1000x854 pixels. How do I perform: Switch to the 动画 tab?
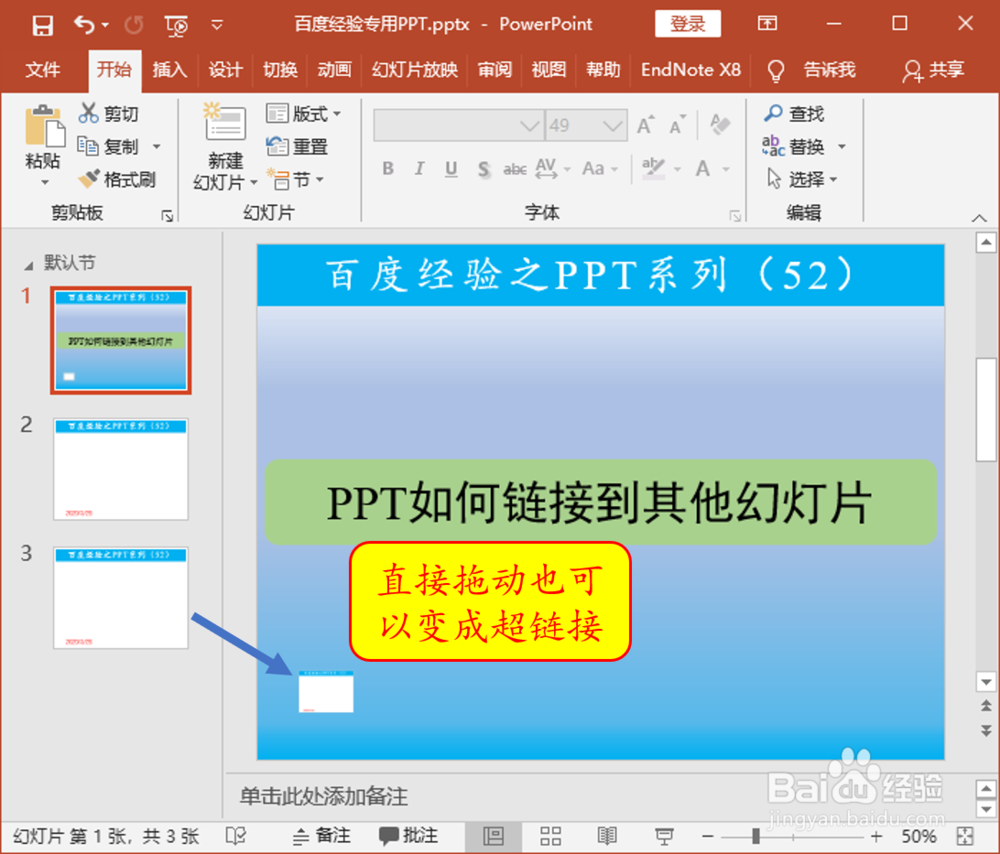[x=334, y=70]
